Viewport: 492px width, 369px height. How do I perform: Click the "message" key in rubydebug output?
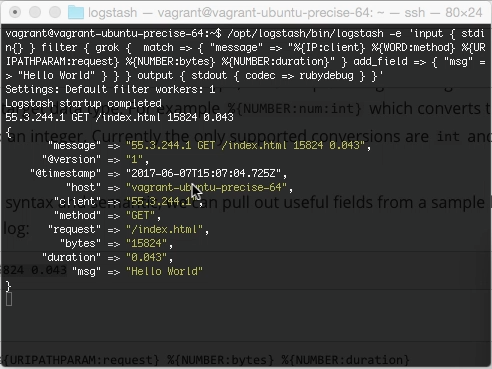(74, 145)
